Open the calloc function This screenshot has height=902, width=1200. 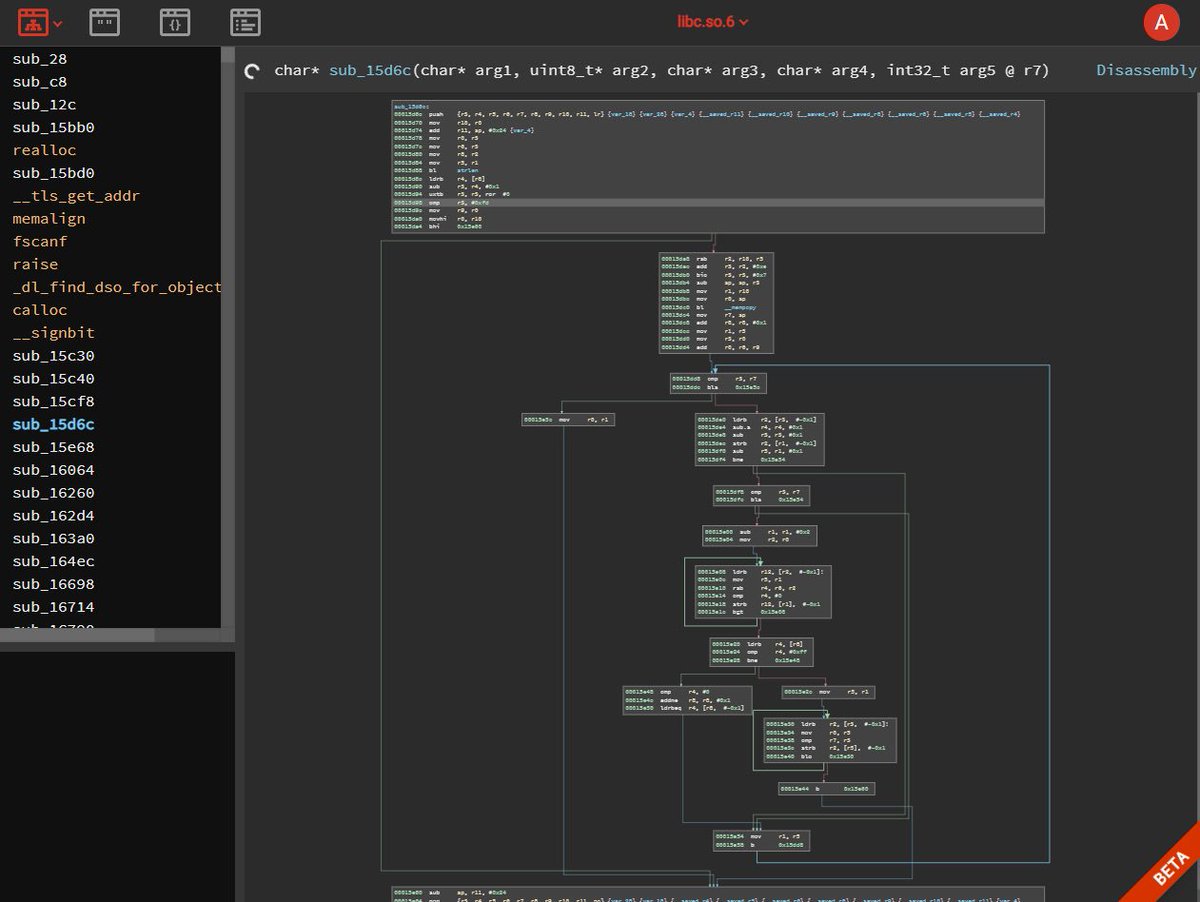(39, 309)
